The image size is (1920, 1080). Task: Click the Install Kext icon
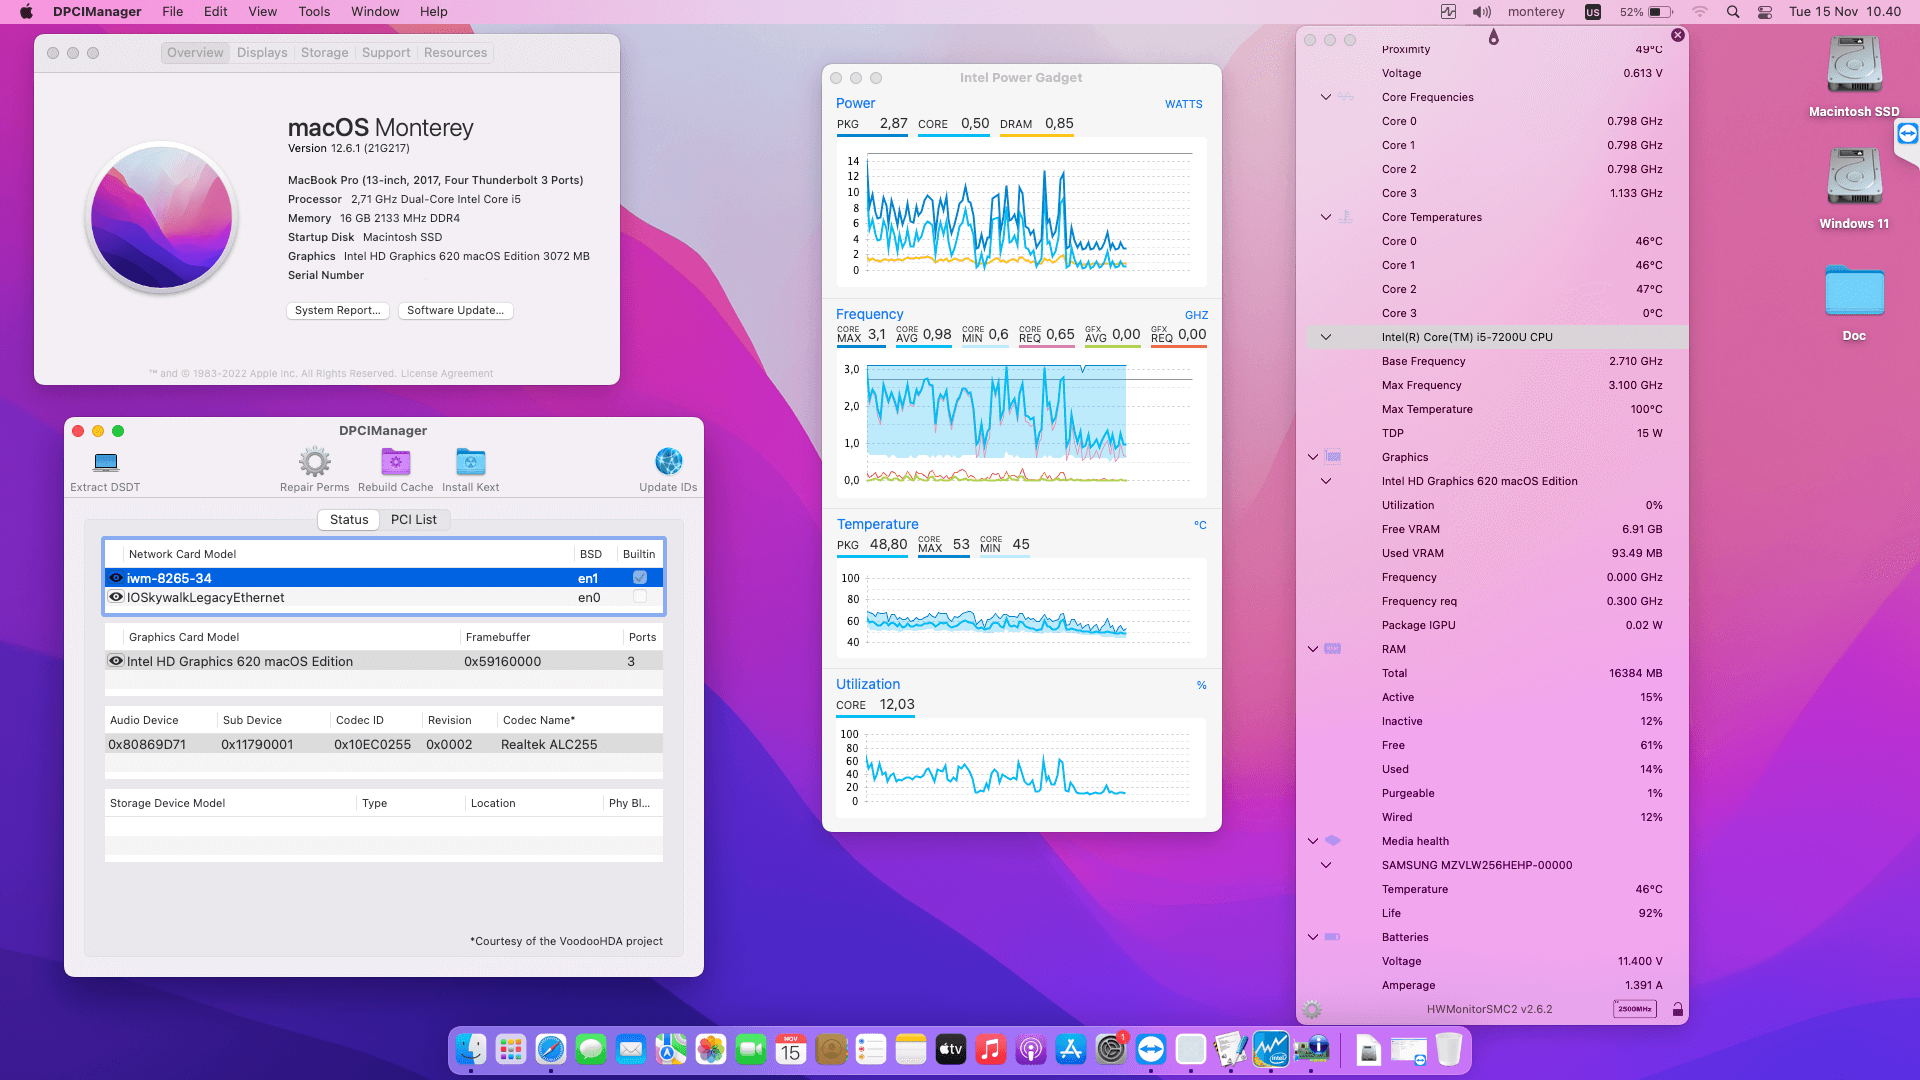coord(471,462)
